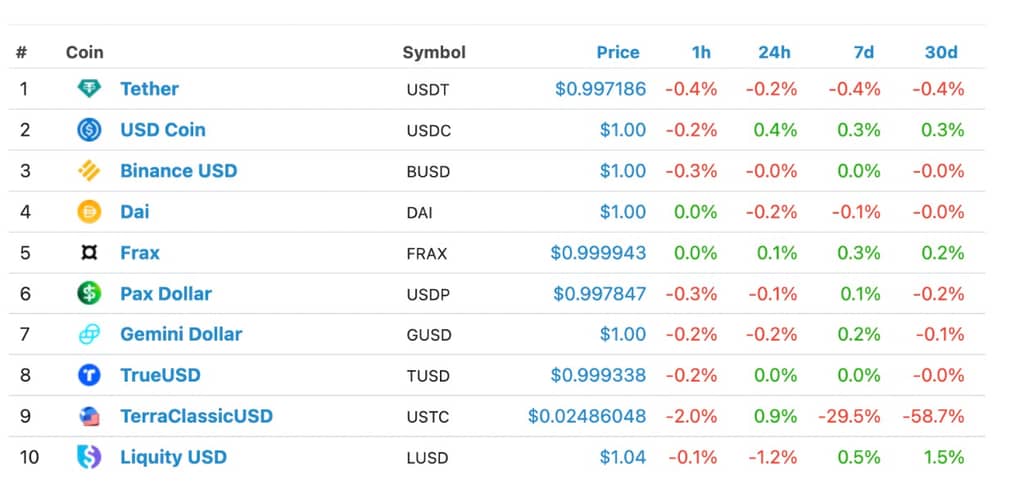This screenshot has height=488, width=1024.
Task: Click the Frax logo icon
Action: click(89, 253)
